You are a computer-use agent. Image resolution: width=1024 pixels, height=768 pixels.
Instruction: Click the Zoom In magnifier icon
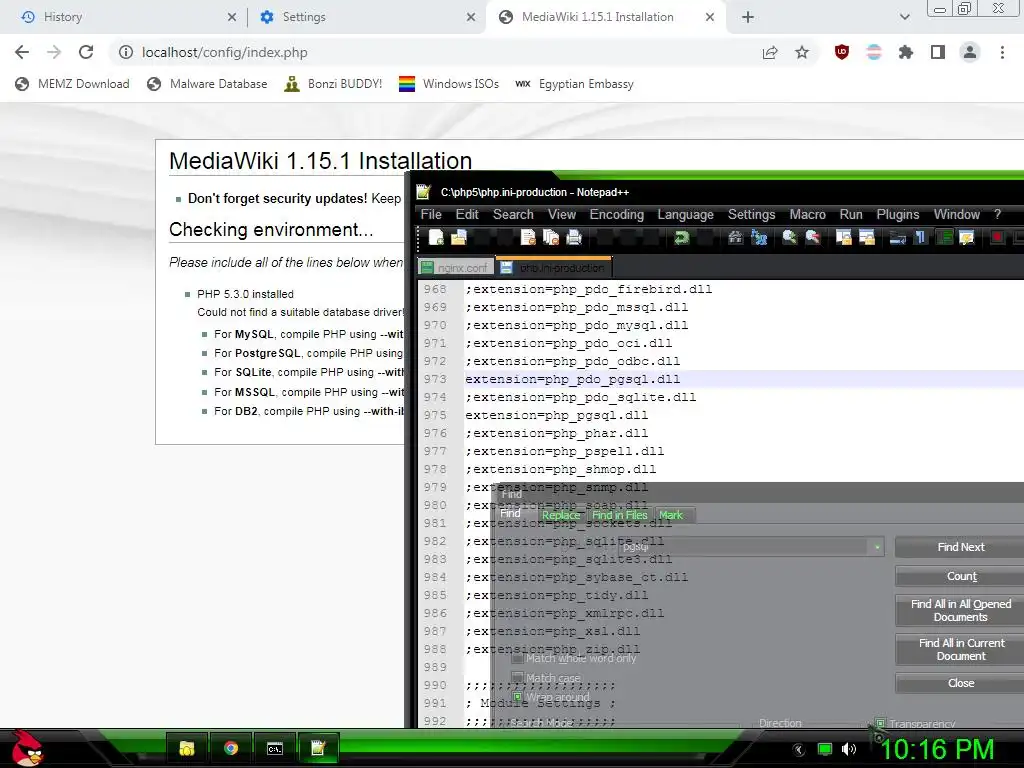pos(790,238)
